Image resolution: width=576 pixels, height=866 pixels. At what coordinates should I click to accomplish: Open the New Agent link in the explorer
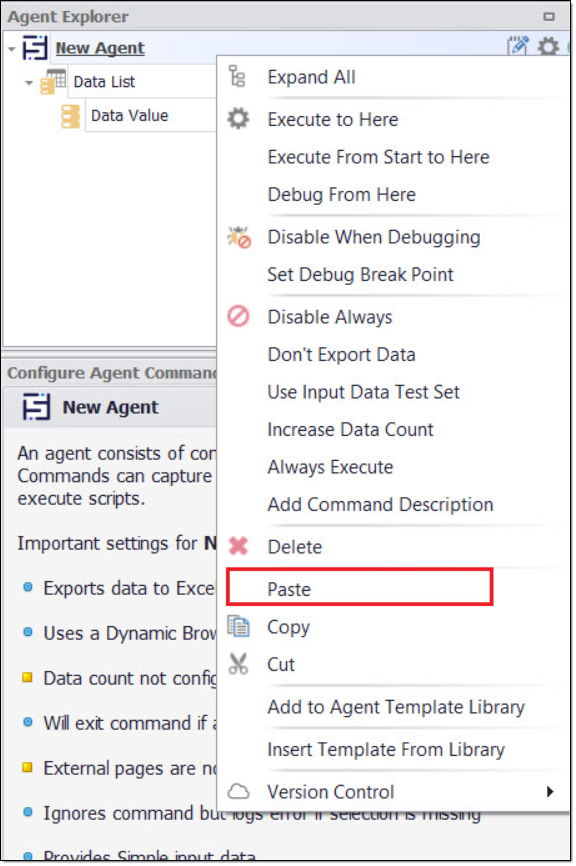tap(100, 48)
